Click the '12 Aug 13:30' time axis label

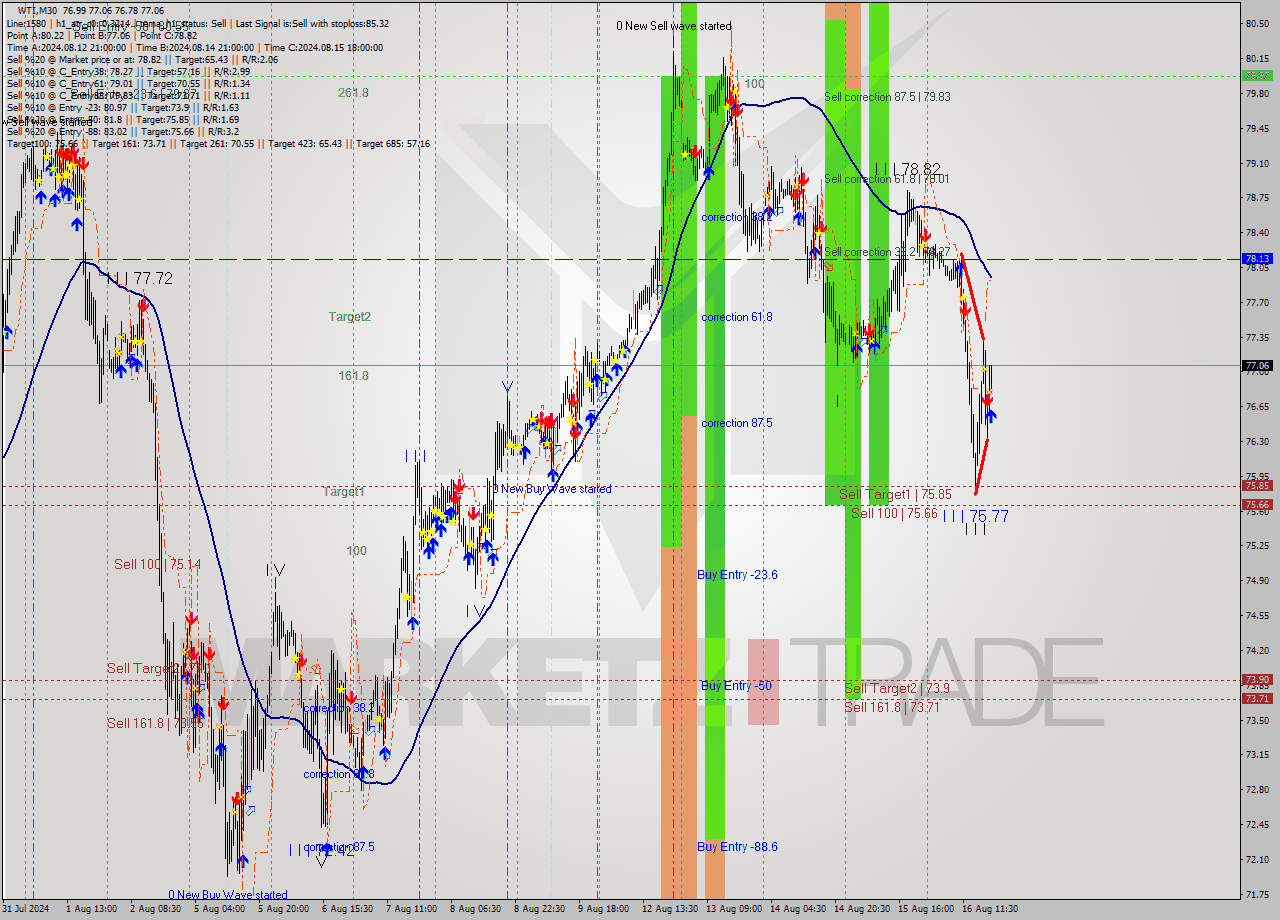pos(669,909)
